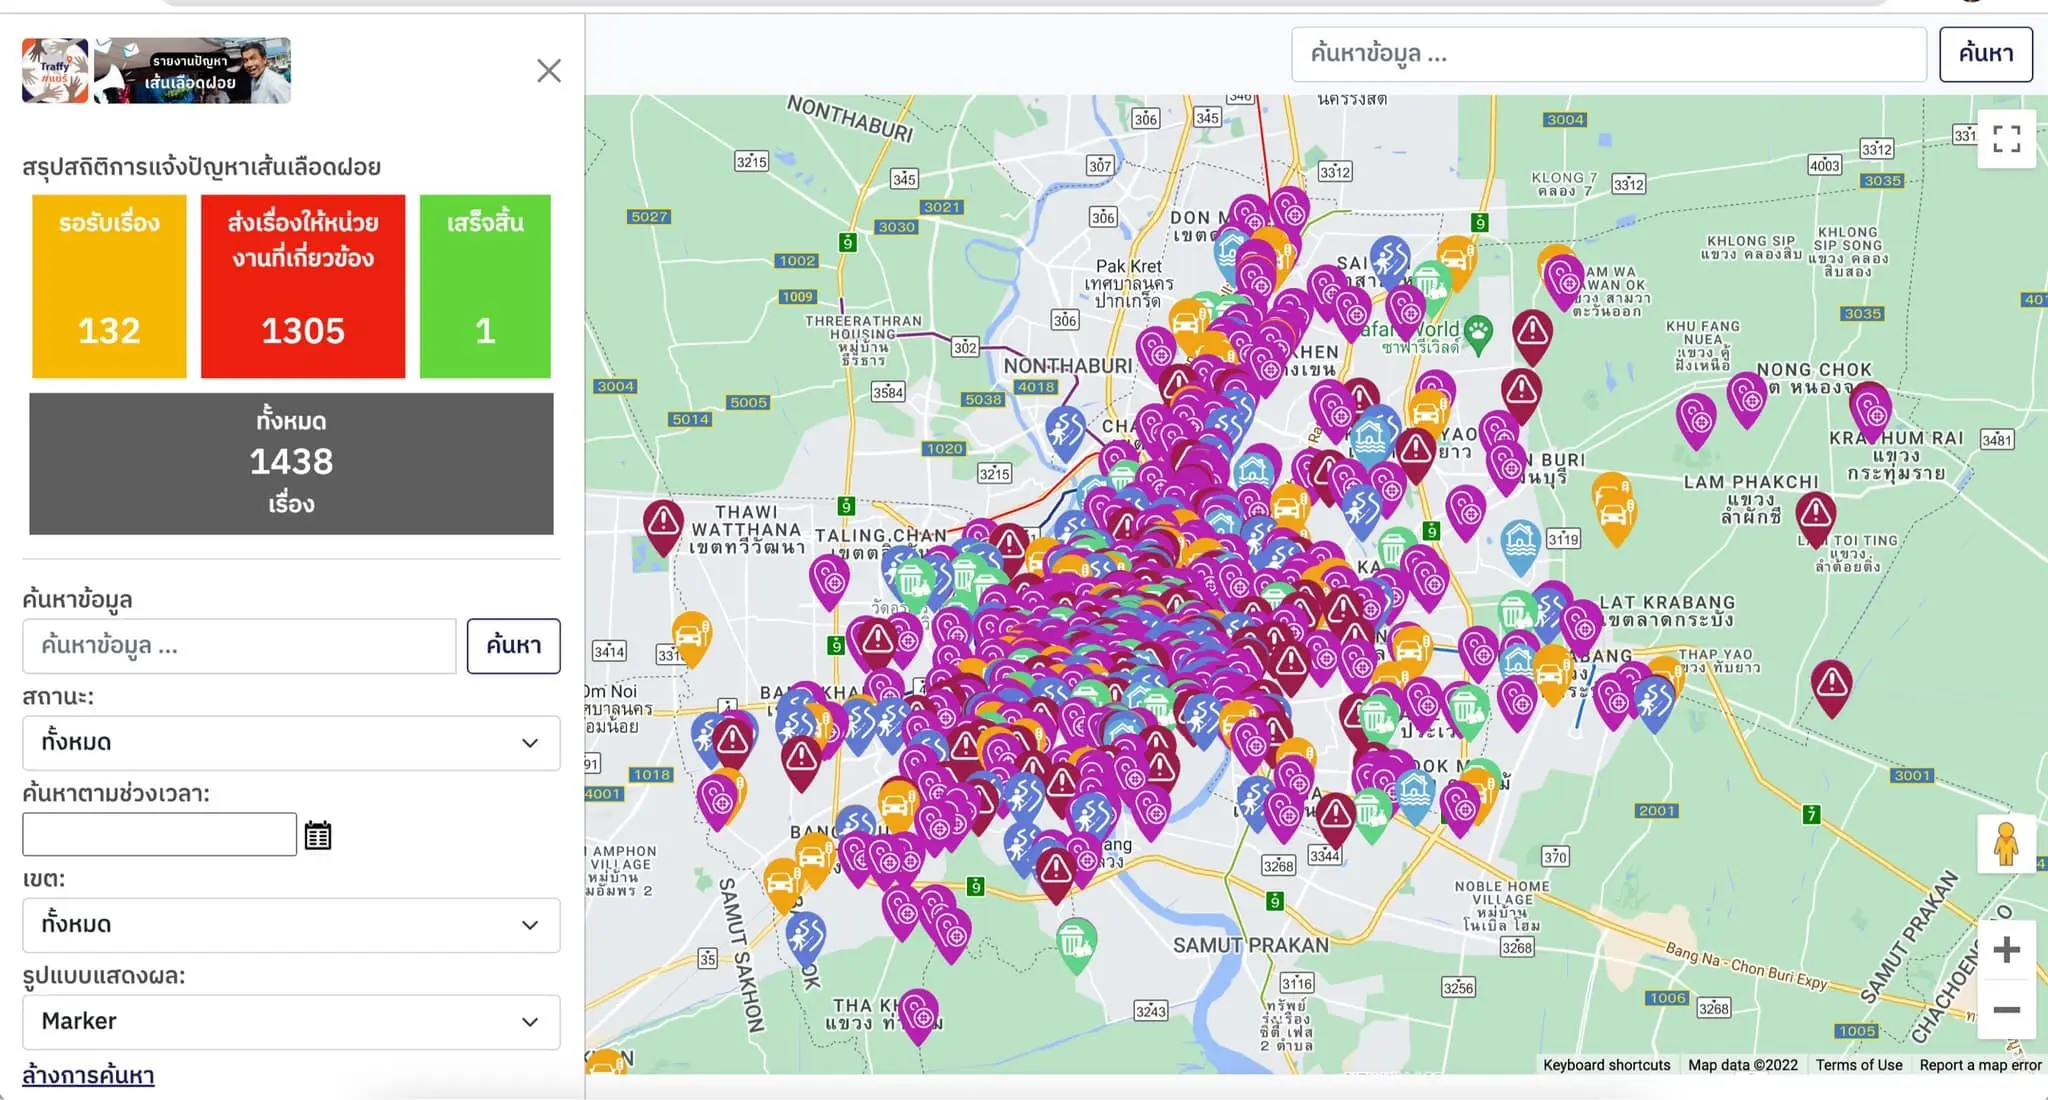2048x1100 pixels.
Task: Expand the Marker display style dropdown
Action: [x=291, y=1022]
